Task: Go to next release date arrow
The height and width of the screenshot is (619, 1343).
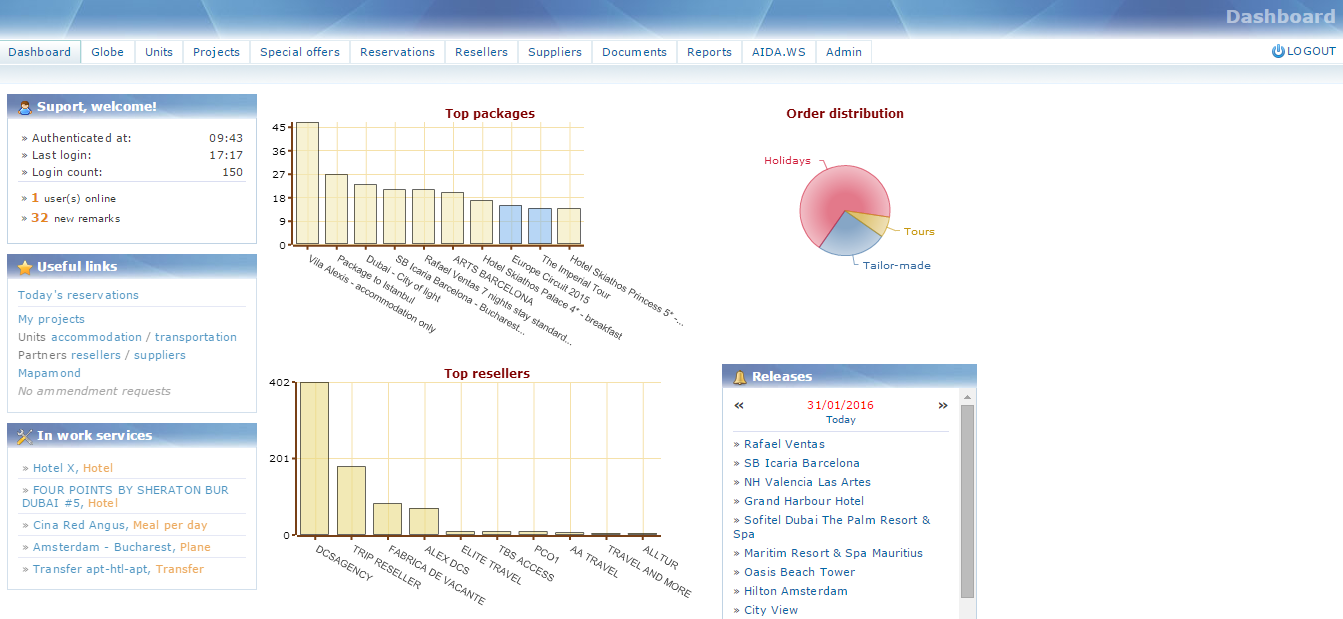Action: tap(942, 406)
